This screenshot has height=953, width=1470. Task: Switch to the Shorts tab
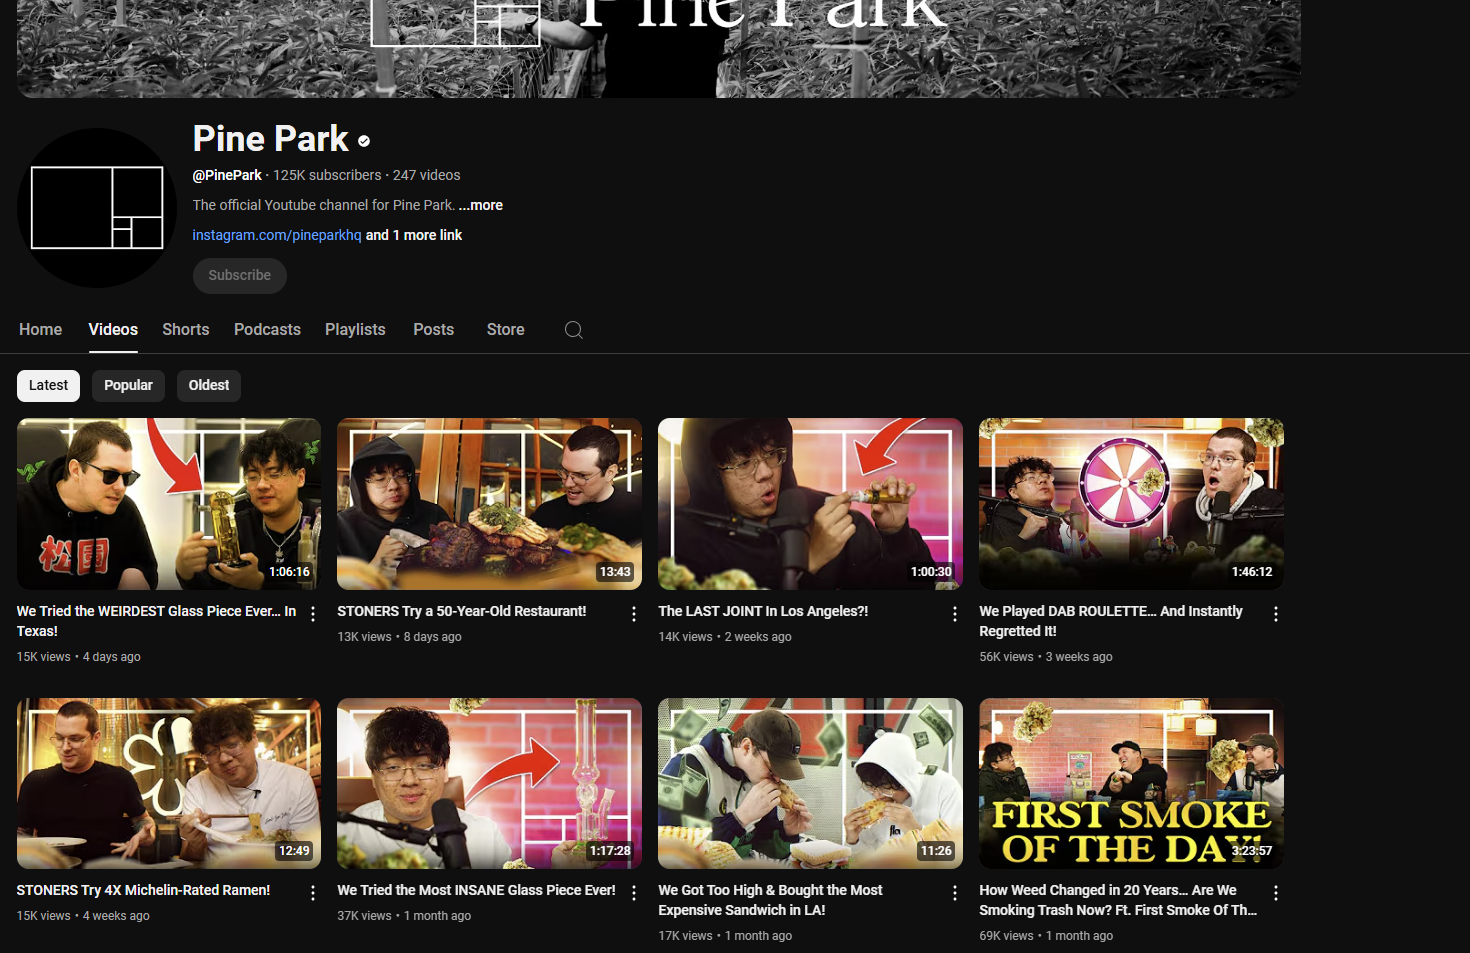(186, 330)
